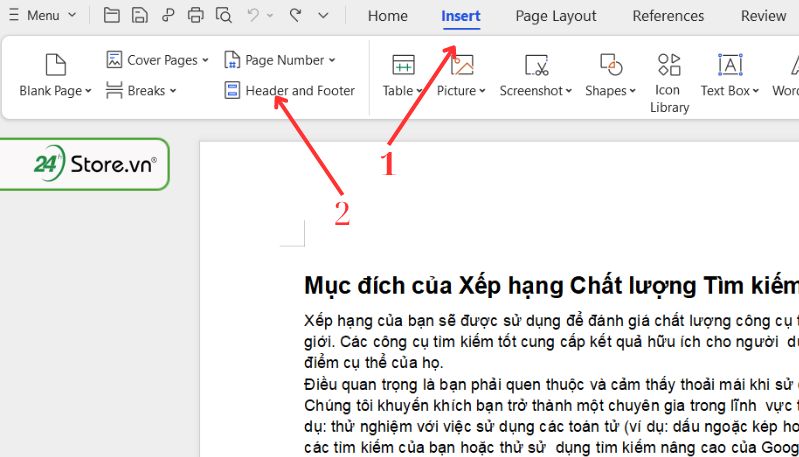This screenshot has height=457, width=799.
Task: Click the Print Preview icon
Action: coord(224,15)
